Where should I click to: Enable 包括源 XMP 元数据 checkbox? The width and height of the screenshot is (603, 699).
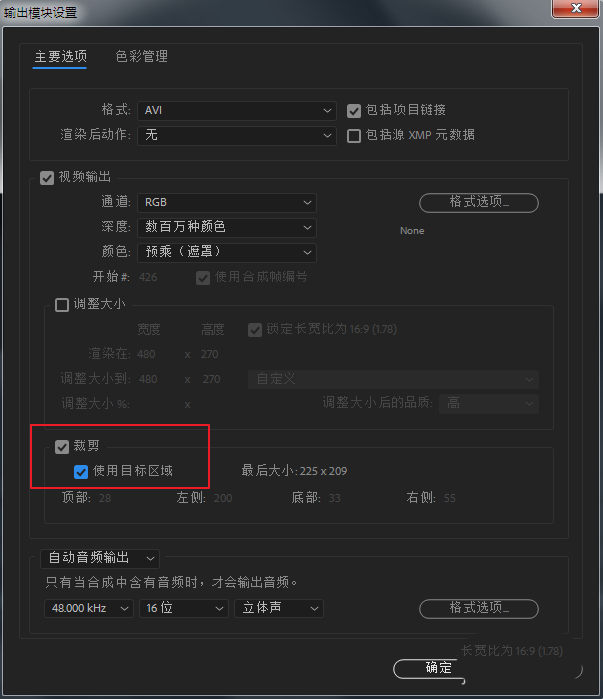click(354, 136)
